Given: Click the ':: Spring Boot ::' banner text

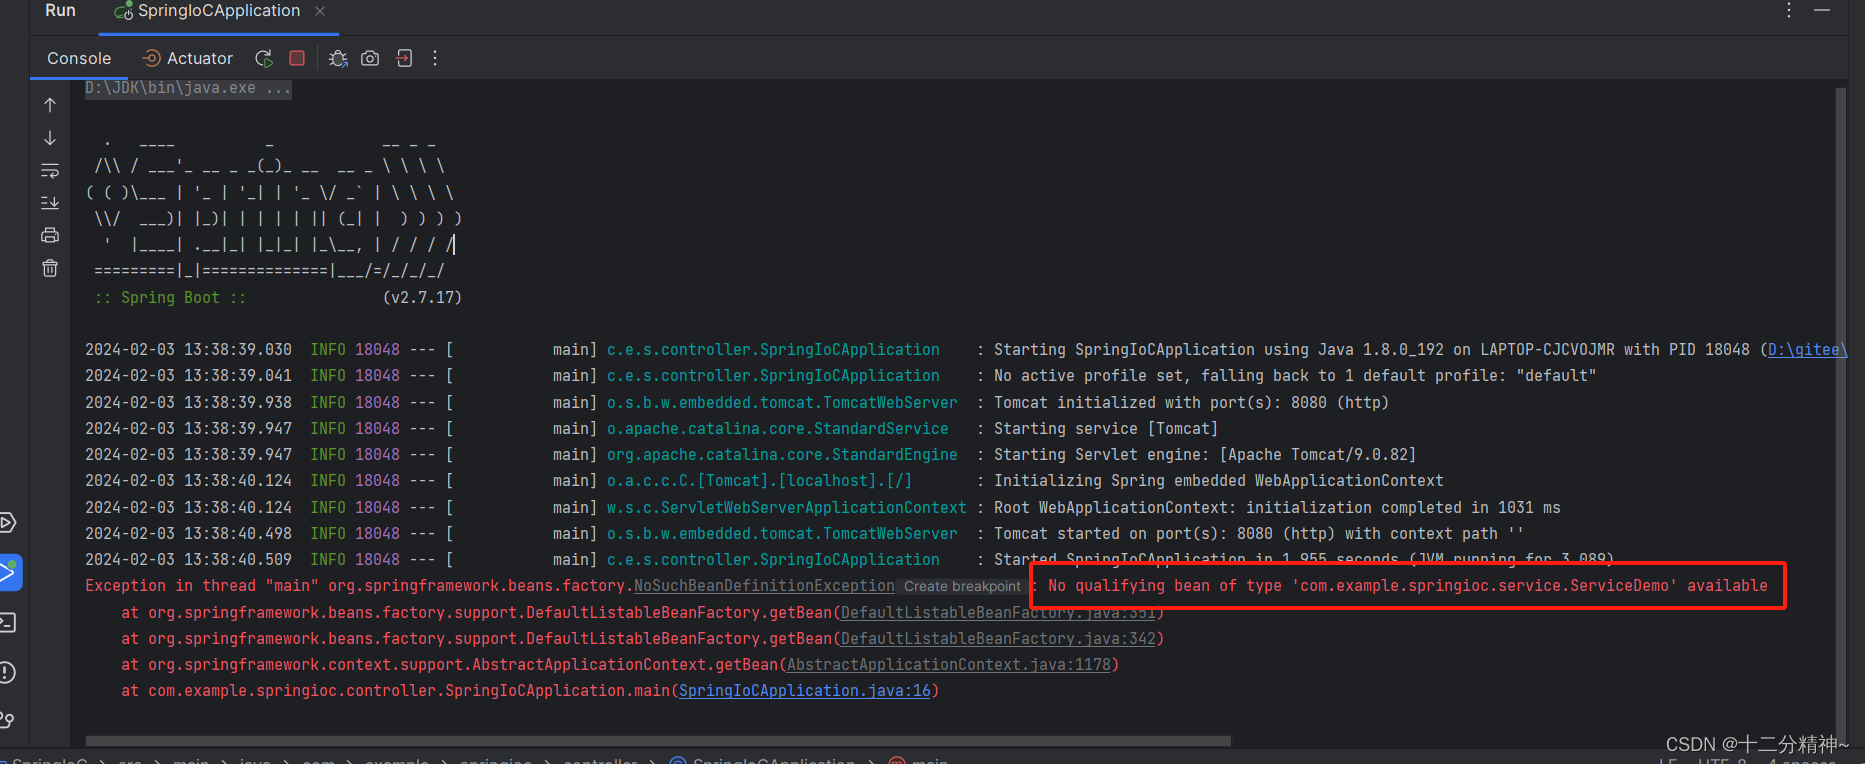Looking at the screenshot, I should (170, 297).
